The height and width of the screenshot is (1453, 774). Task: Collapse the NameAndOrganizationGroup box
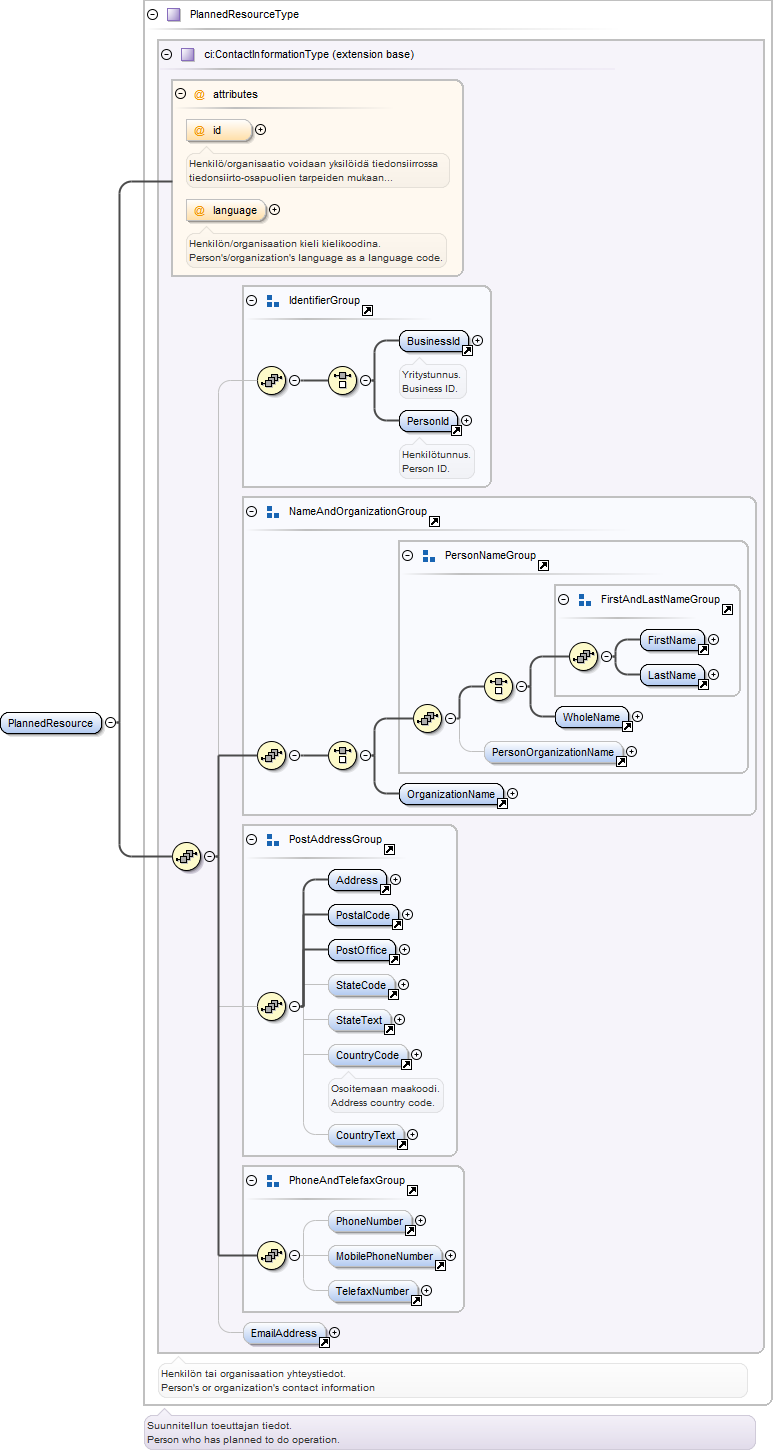(252, 511)
